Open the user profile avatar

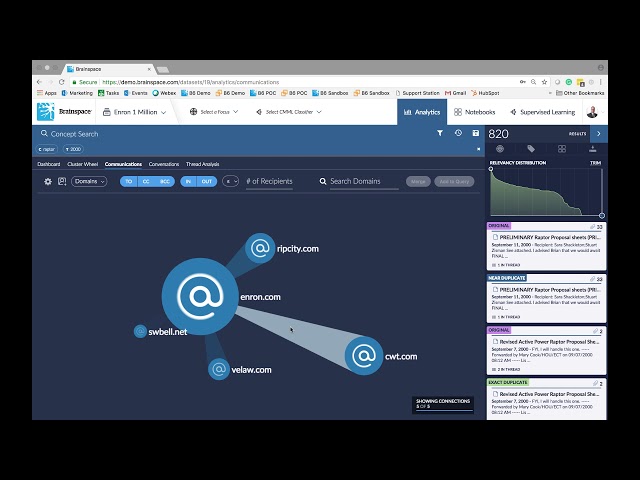pyautogui.click(x=592, y=112)
